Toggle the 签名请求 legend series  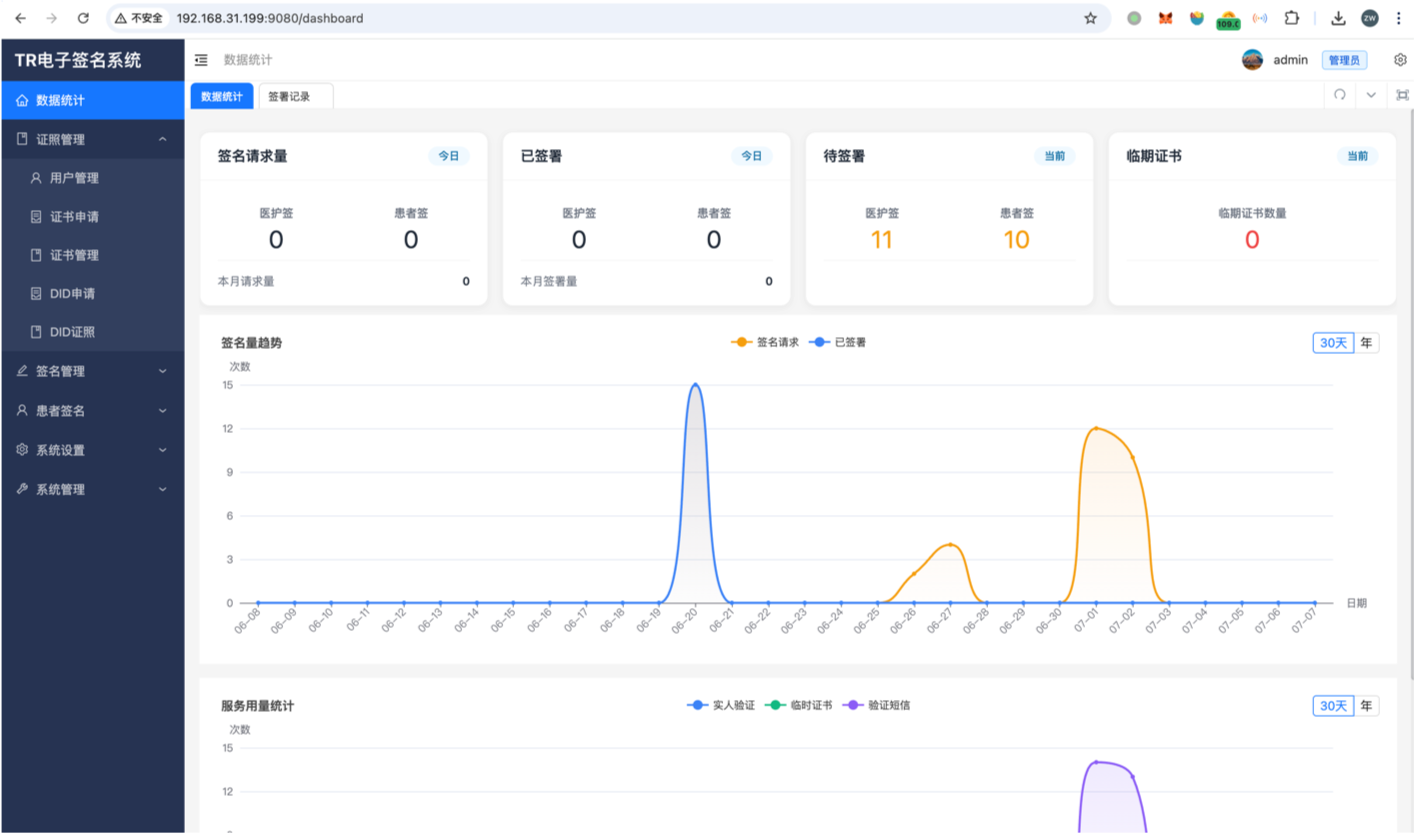point(766,342)
